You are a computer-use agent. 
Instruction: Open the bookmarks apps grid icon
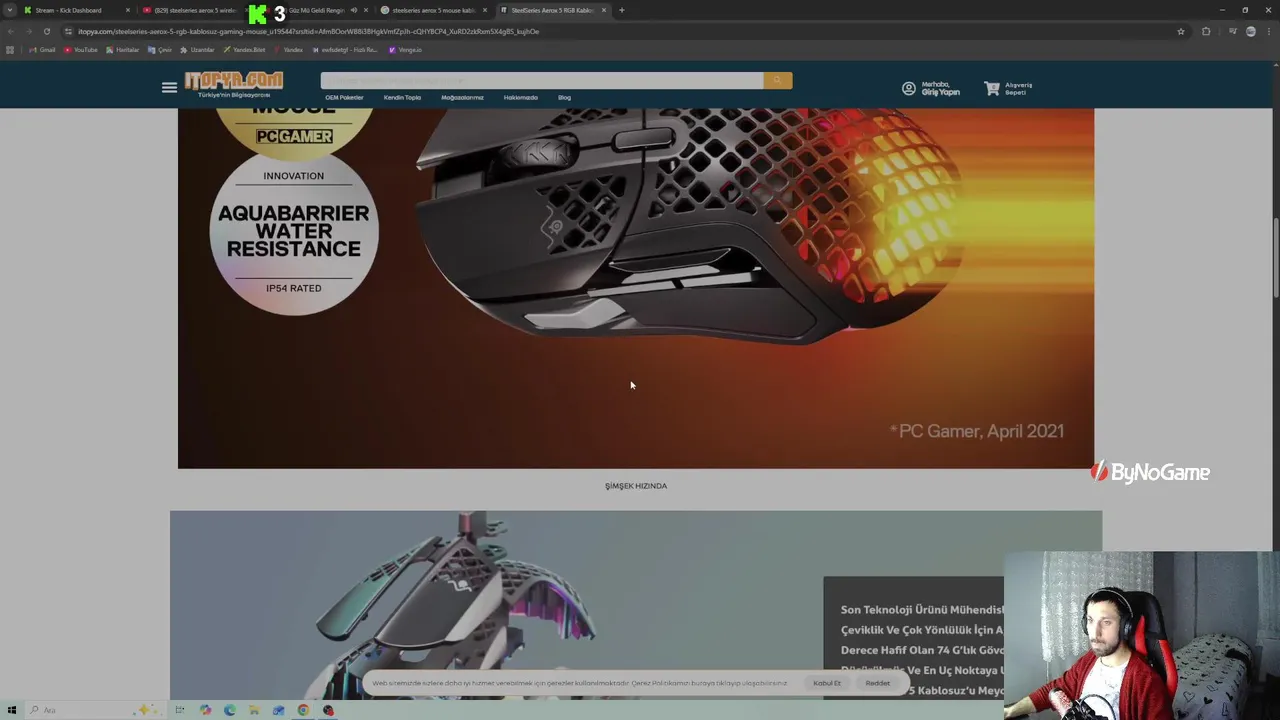(x=10, y=49)
